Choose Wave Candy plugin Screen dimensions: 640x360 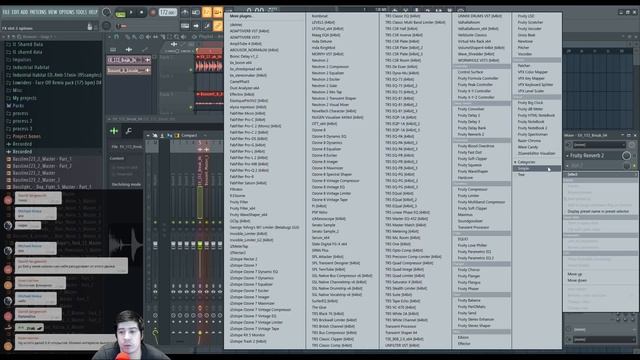[x=528, y=147]
